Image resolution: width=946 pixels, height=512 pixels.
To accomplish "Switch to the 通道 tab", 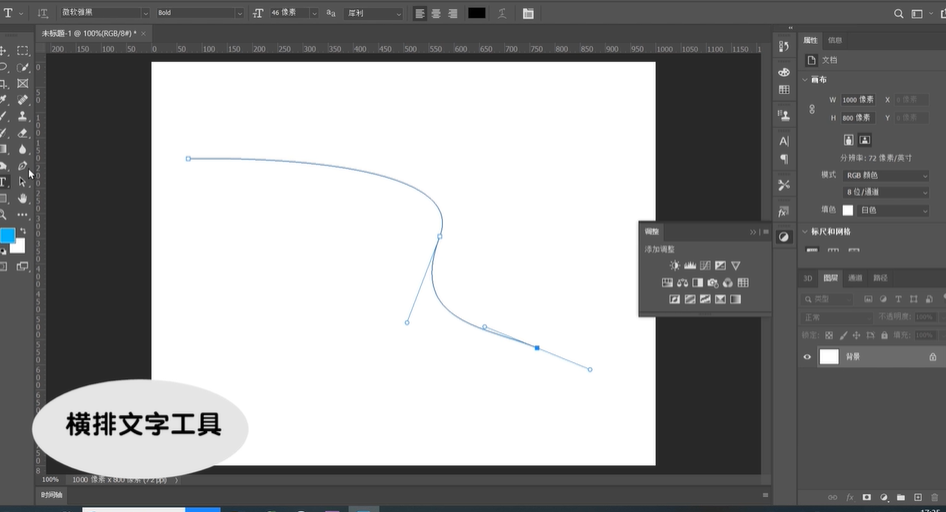I will click(855, 278).
